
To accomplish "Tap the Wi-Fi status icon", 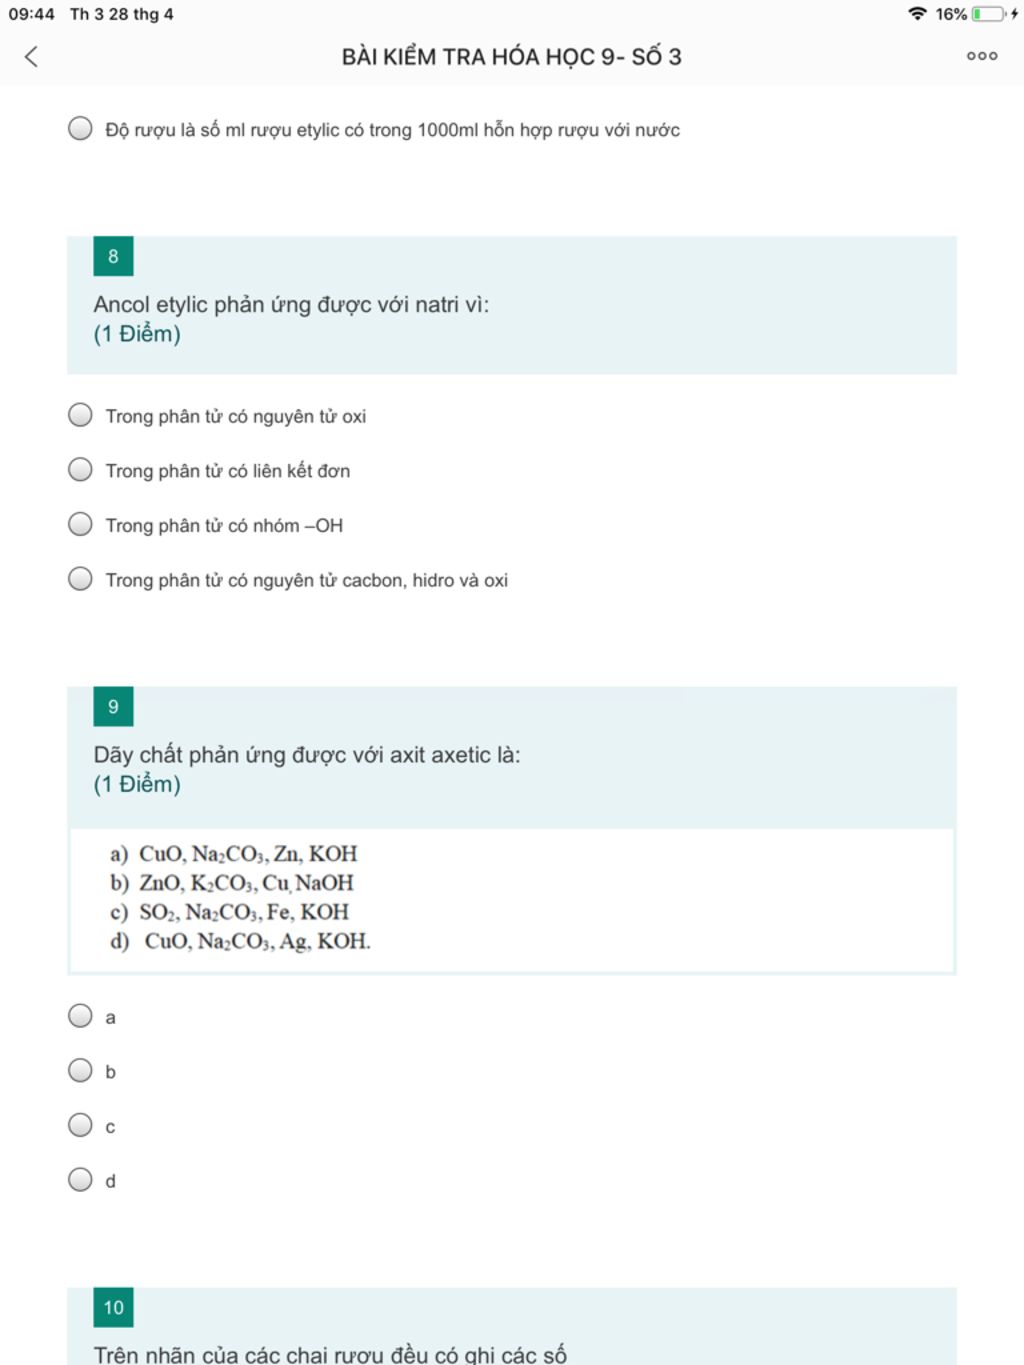I will (917, 14).
